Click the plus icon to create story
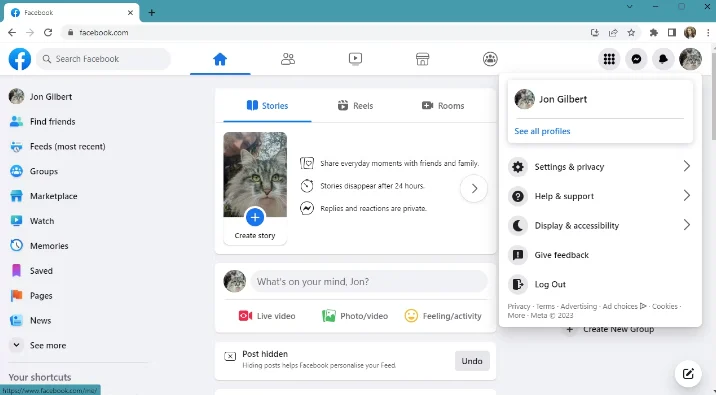 pyautogui.click(x=255, y=217)
